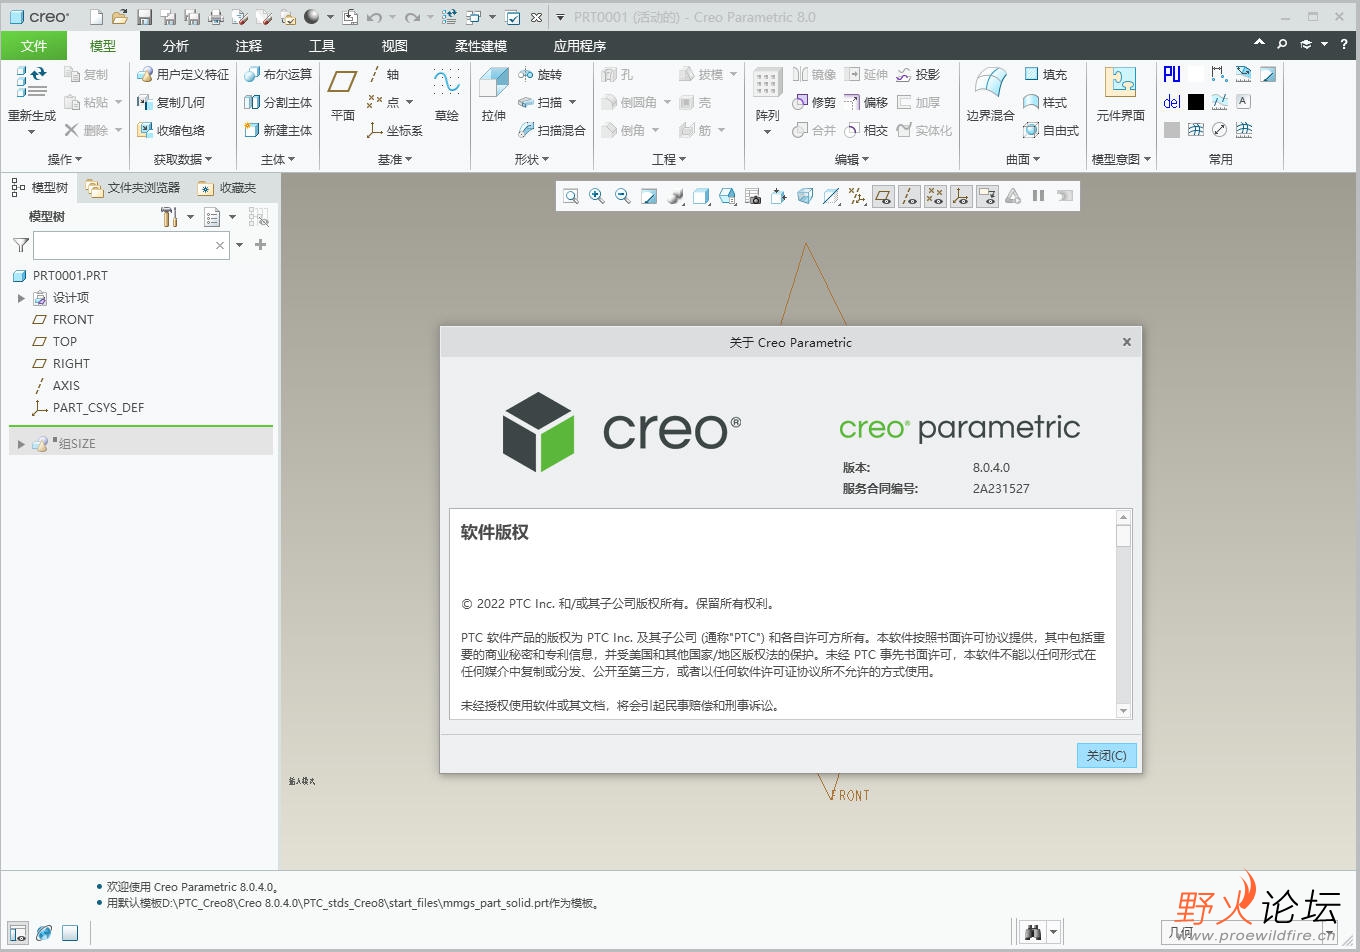Switch to the 分析 ribbon tab
The image size is (1360, 952).
[x=176, y=46]
